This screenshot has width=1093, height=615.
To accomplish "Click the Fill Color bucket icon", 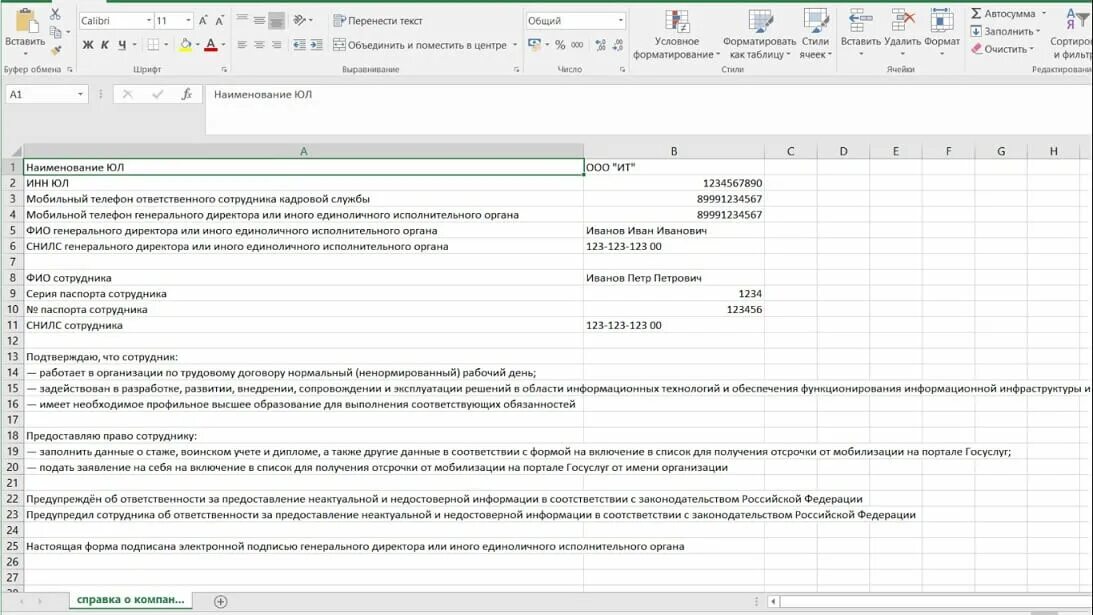I will [185, 45].
